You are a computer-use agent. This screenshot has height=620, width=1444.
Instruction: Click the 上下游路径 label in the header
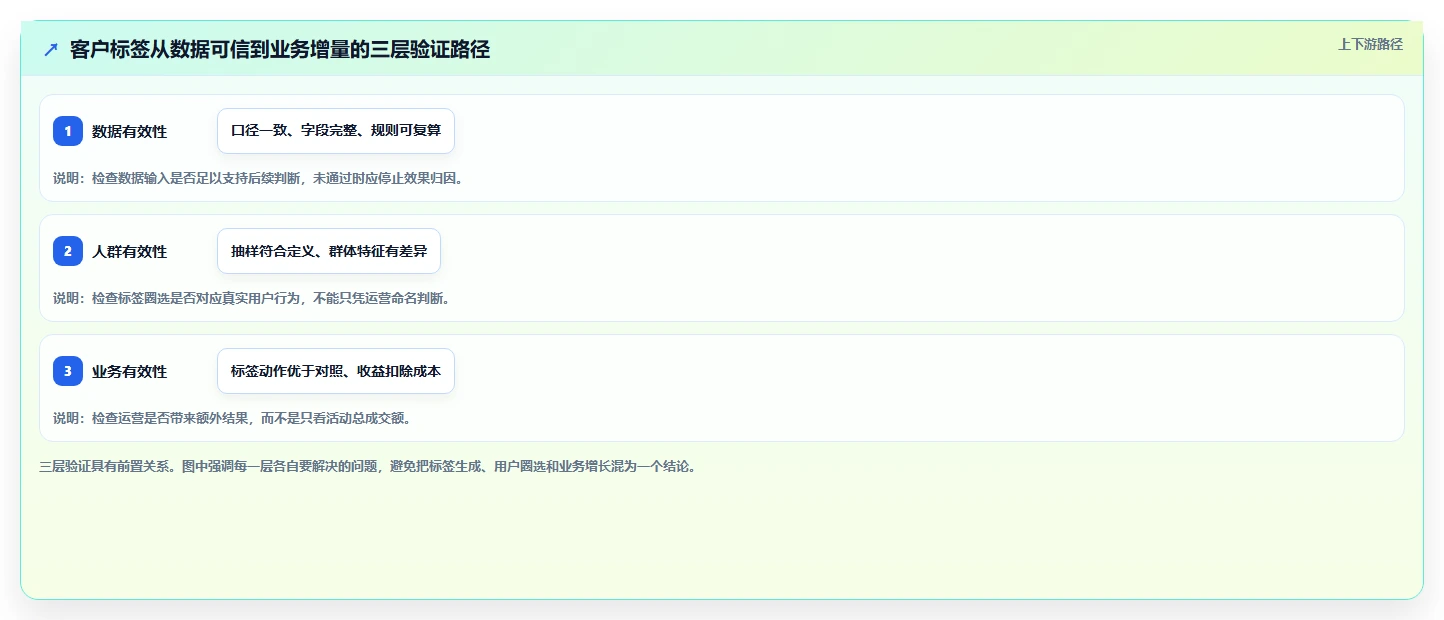point(1370,44)
